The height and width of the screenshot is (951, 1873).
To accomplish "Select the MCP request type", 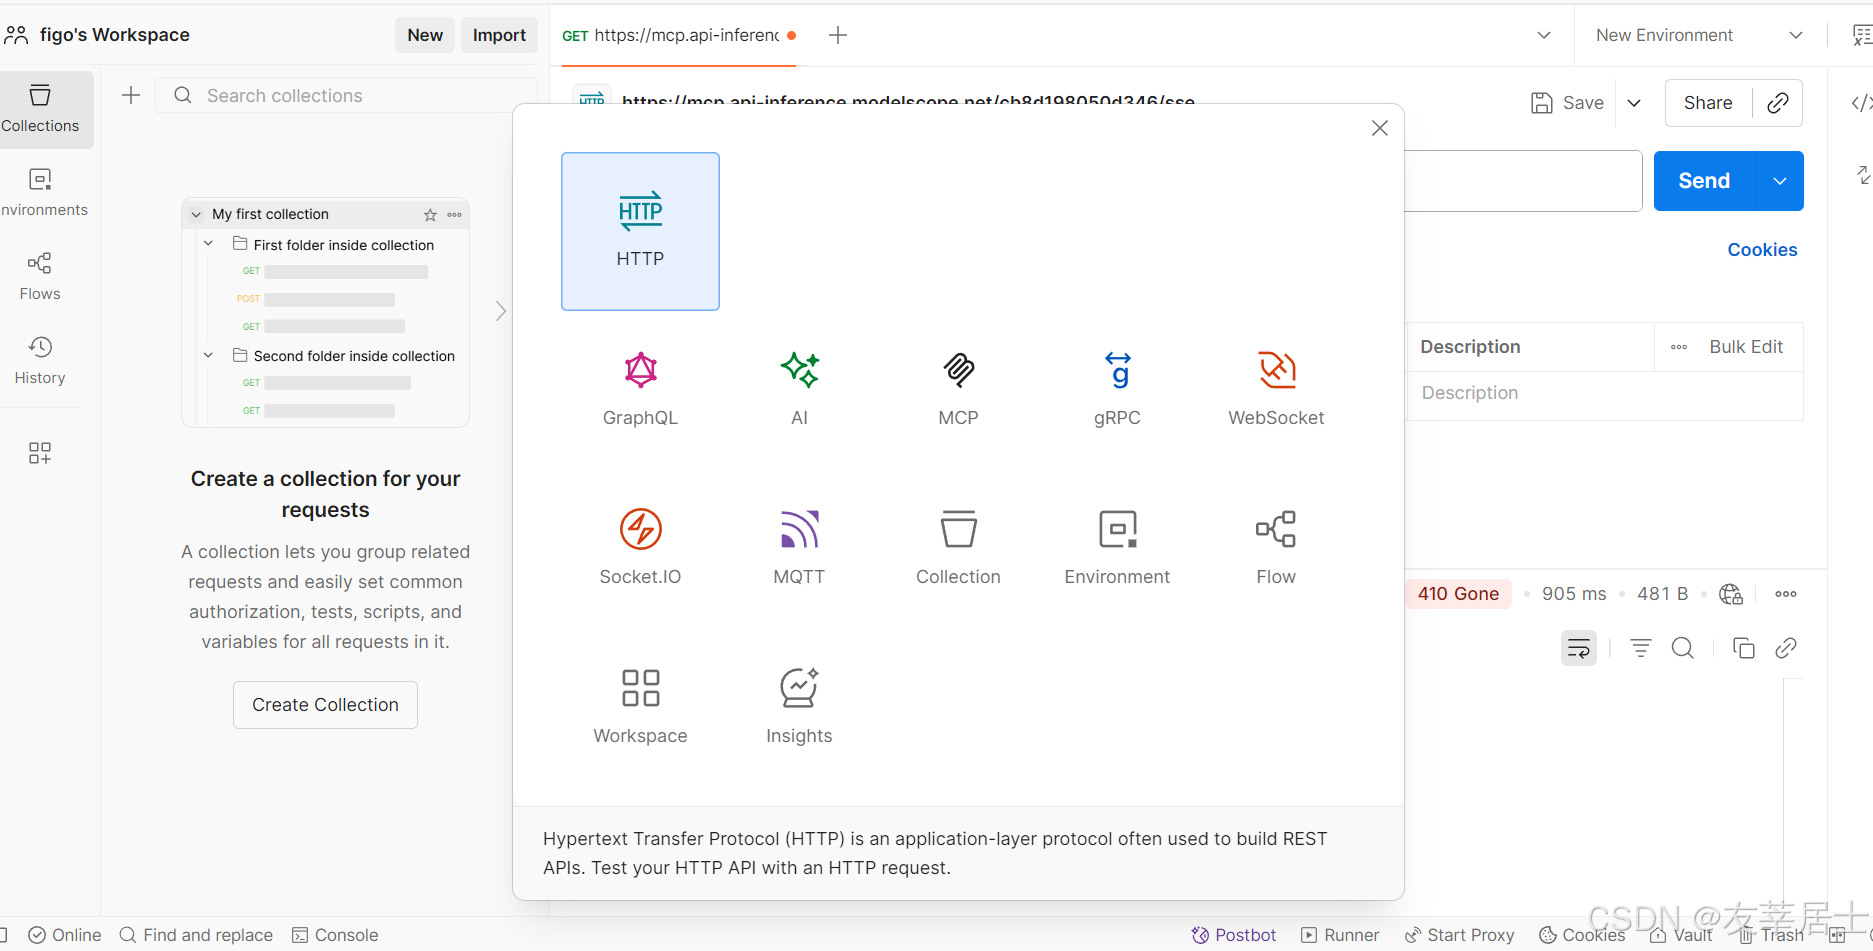I will (958, 389).
